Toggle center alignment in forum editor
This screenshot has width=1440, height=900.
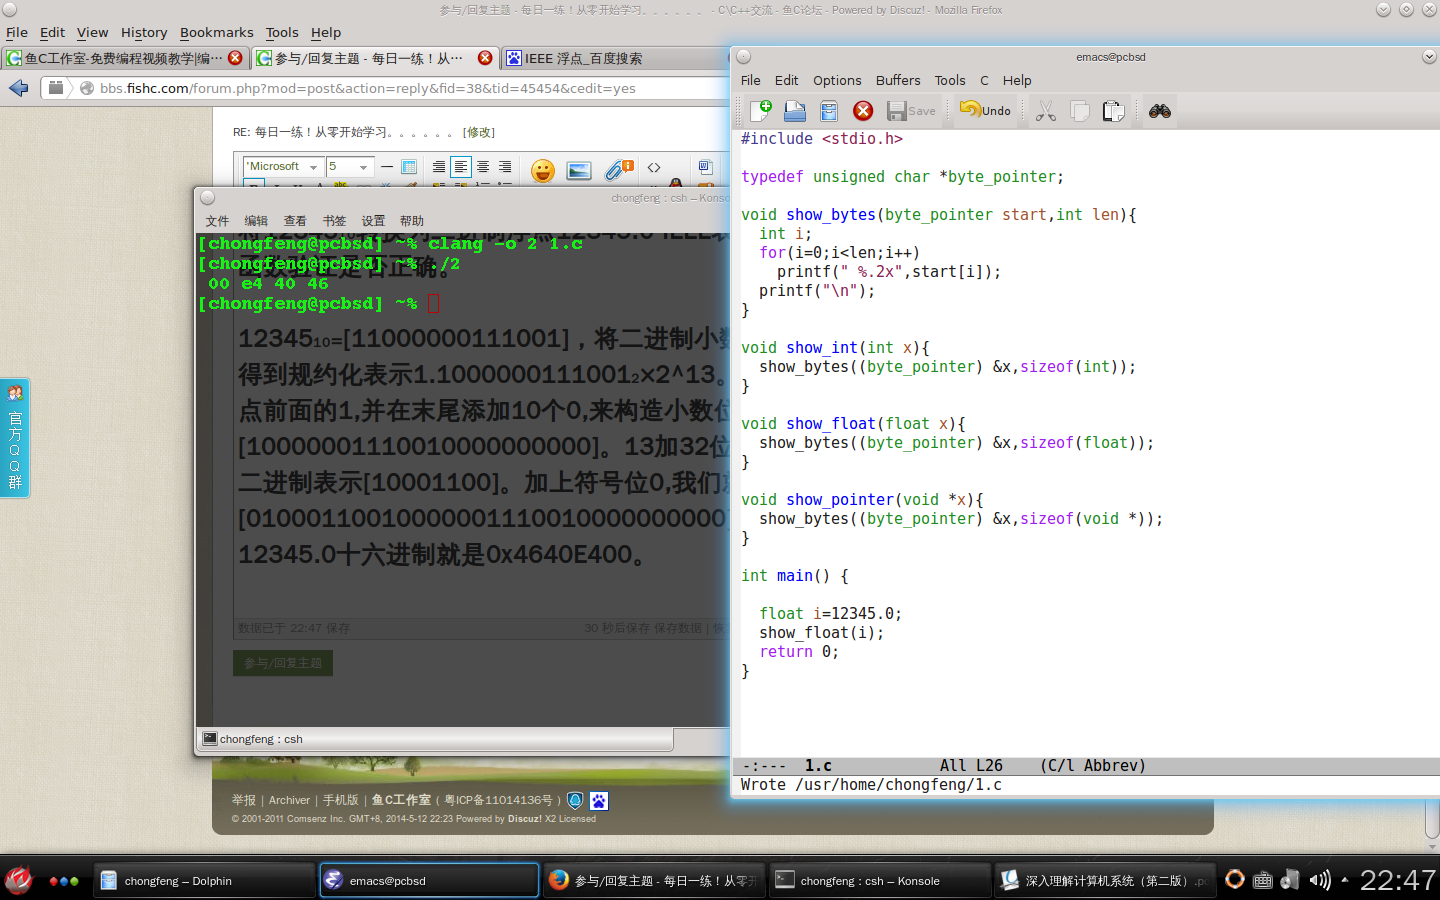483,167
